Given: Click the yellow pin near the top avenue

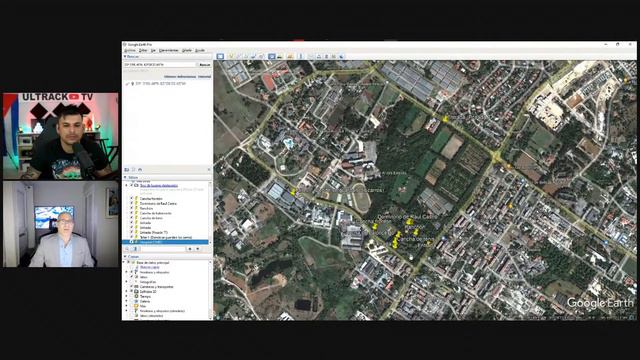Looking at the screenshot, I should point(445,119).
